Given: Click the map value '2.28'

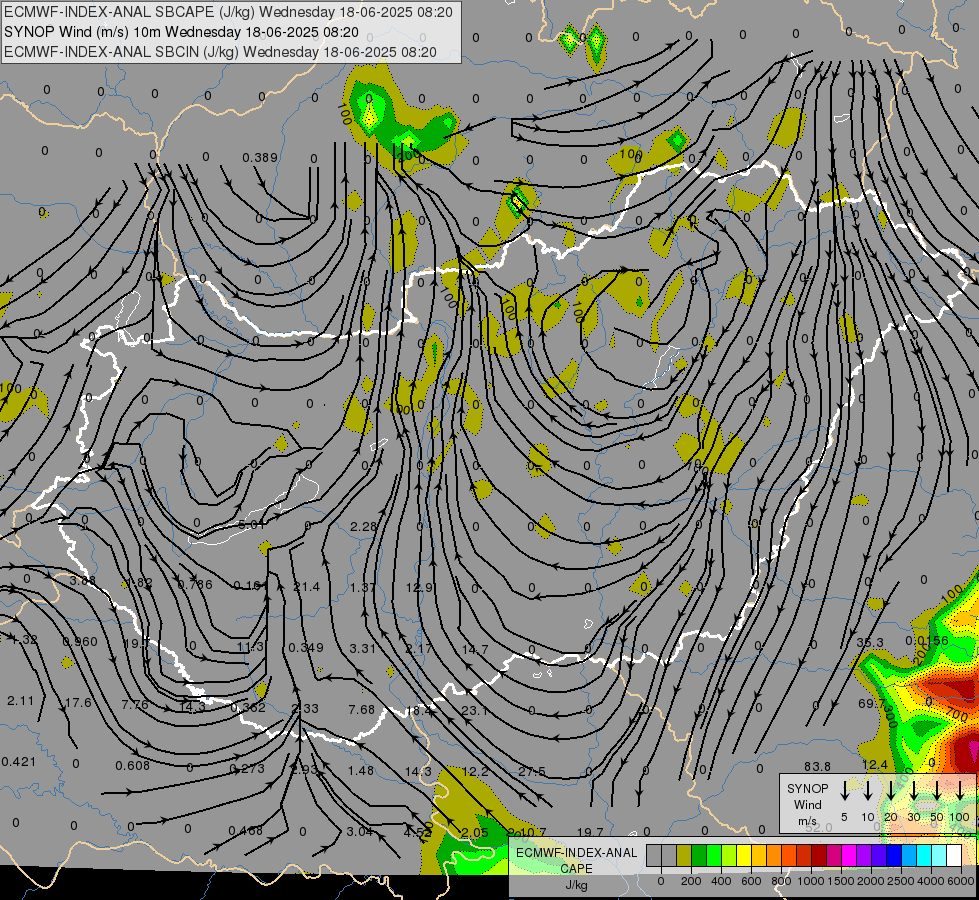Looking at the screenshot, I should pyautogui.click(x=363, y=527).
